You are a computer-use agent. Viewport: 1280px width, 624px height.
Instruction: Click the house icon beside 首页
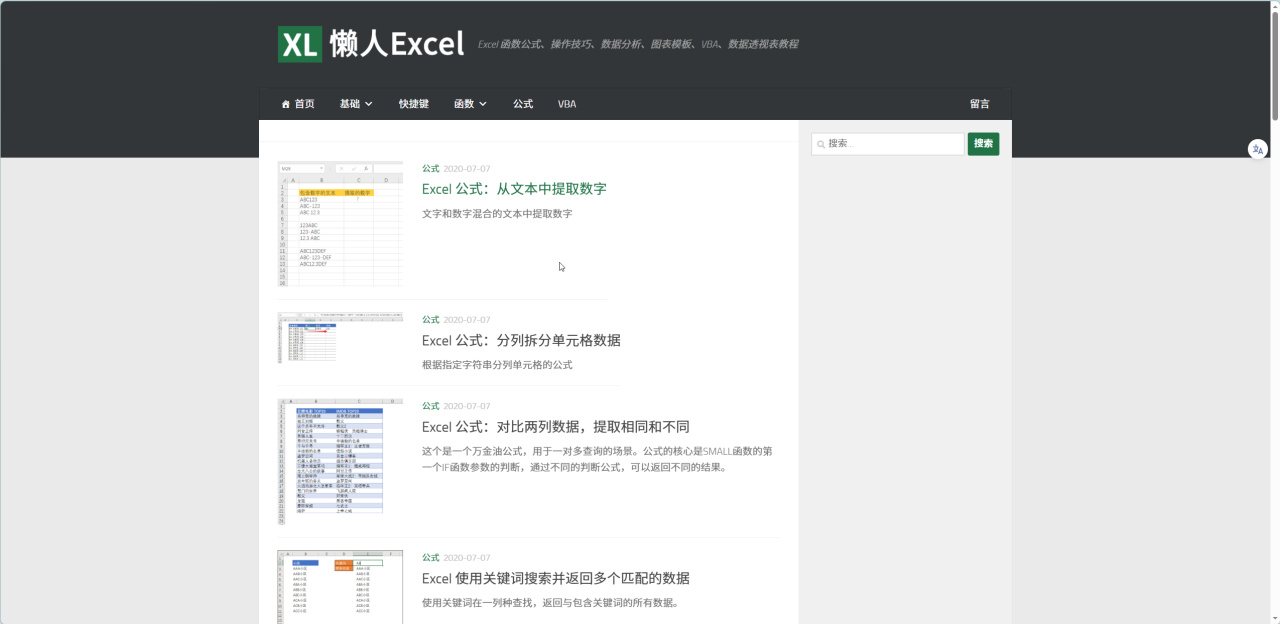pyautogui.click(x=286, y=104)
